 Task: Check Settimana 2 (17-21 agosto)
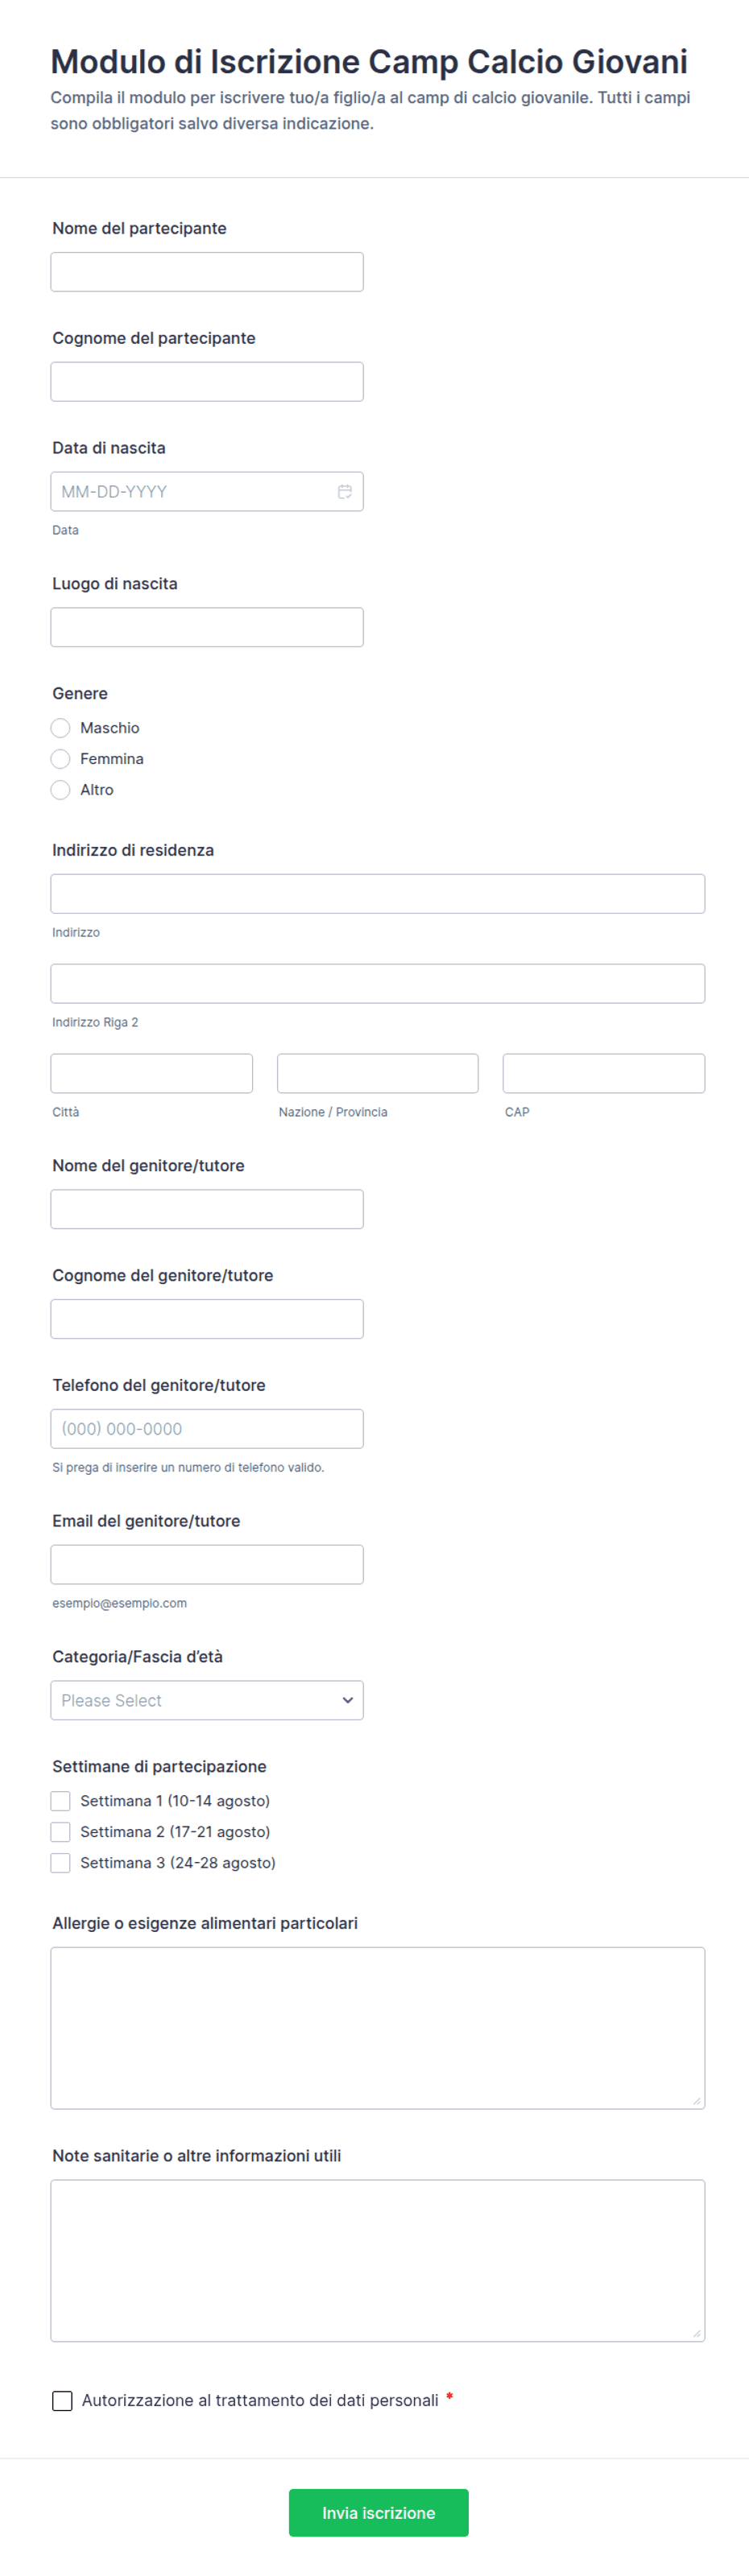click(61, 1832)
